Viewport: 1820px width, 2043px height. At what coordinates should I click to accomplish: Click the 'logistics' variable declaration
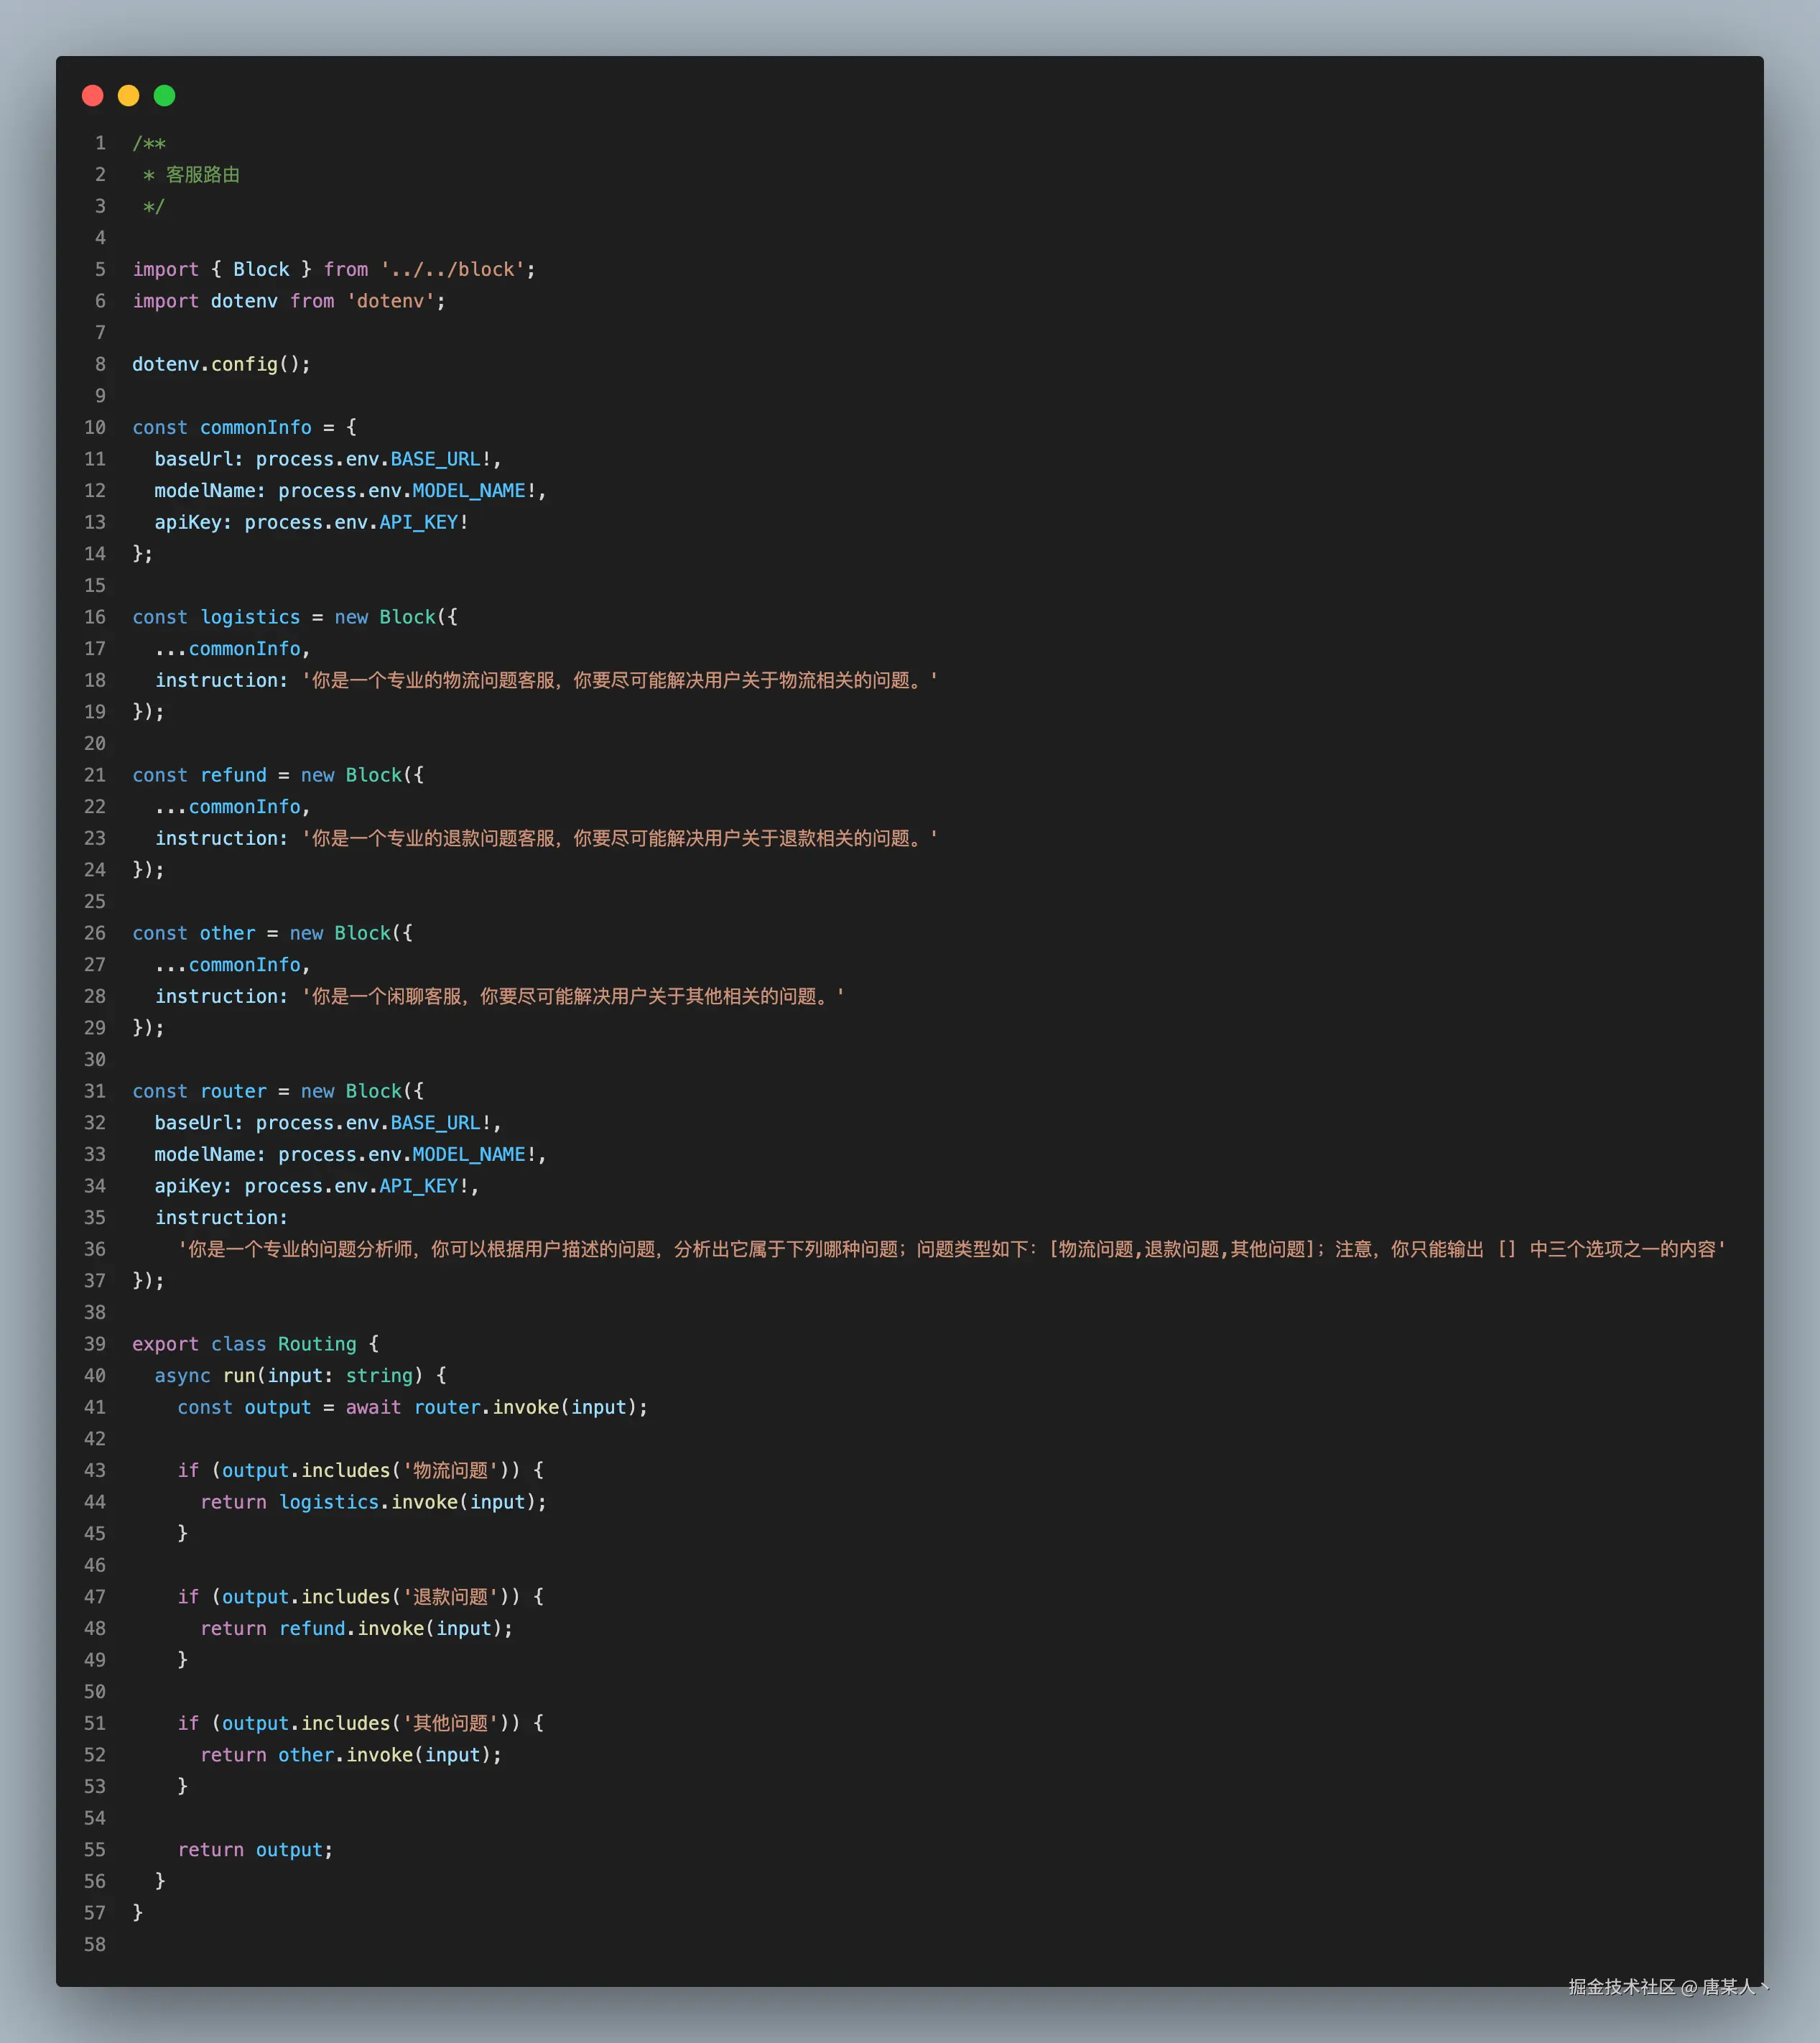point(250,617)
